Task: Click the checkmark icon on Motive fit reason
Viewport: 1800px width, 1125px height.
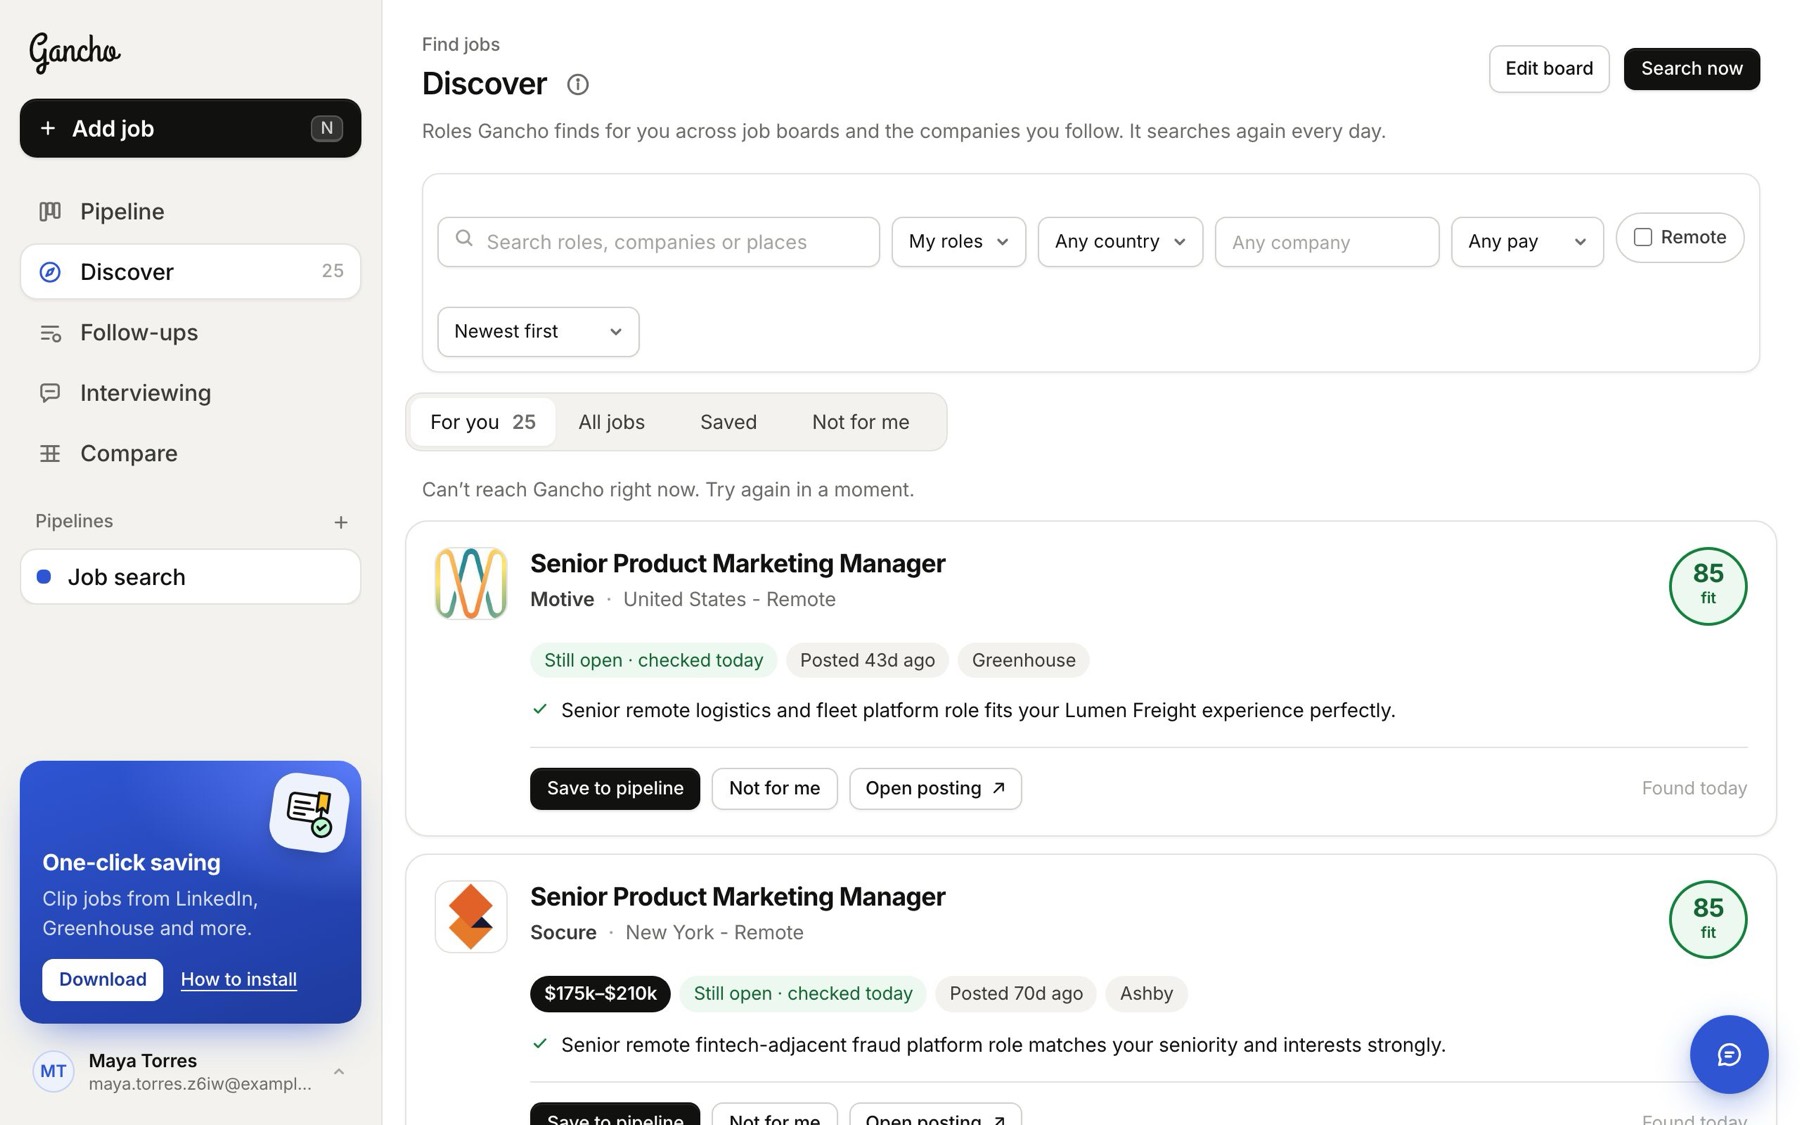Action: click(x=540, y=709)
